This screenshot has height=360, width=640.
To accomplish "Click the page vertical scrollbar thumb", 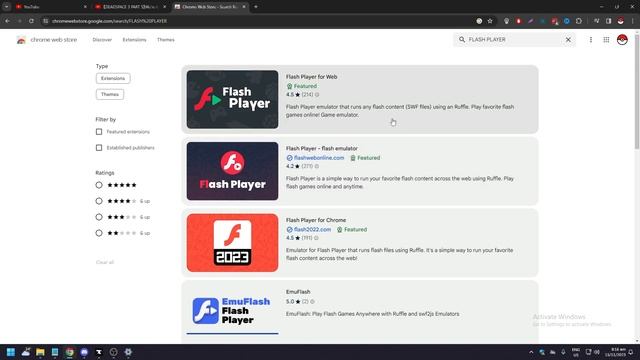I will [637, 92].
